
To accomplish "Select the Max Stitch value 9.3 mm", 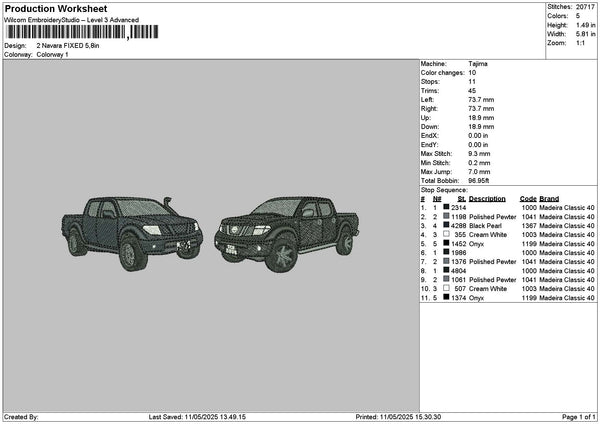I will pos(479,154).
